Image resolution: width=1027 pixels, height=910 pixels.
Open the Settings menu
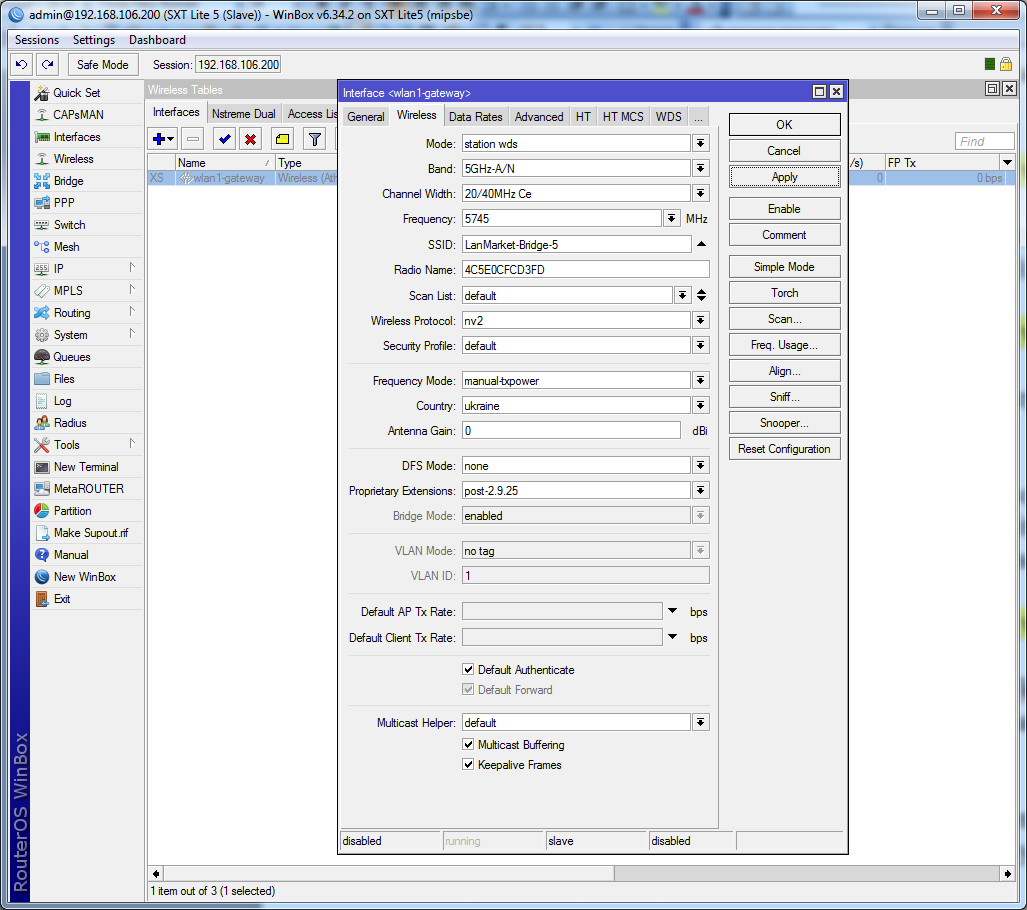94,40
